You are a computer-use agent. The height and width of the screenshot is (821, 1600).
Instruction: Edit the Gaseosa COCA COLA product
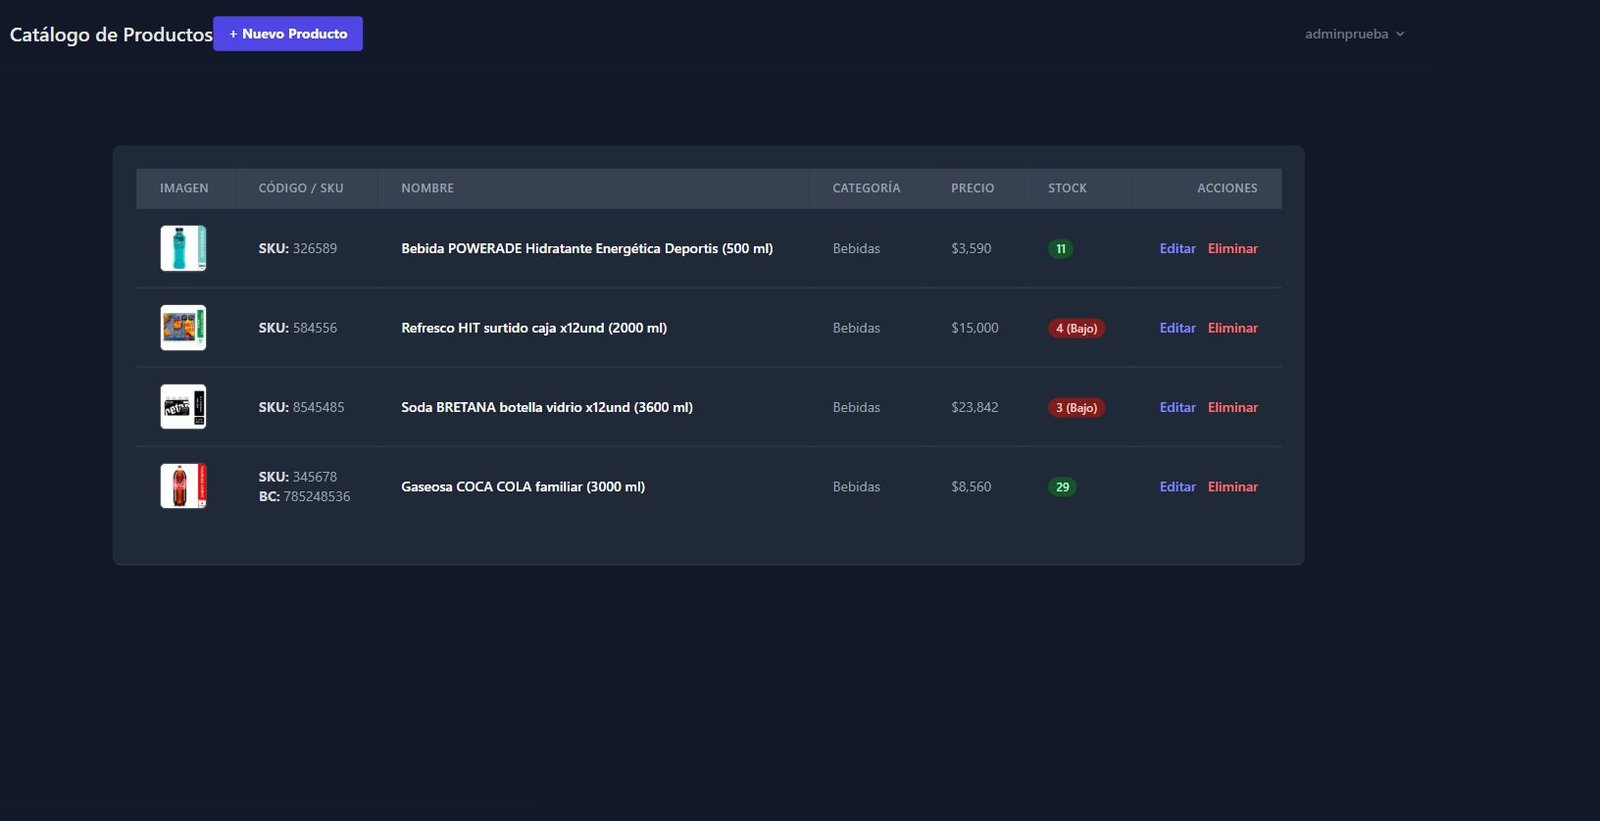(1177, 487)
